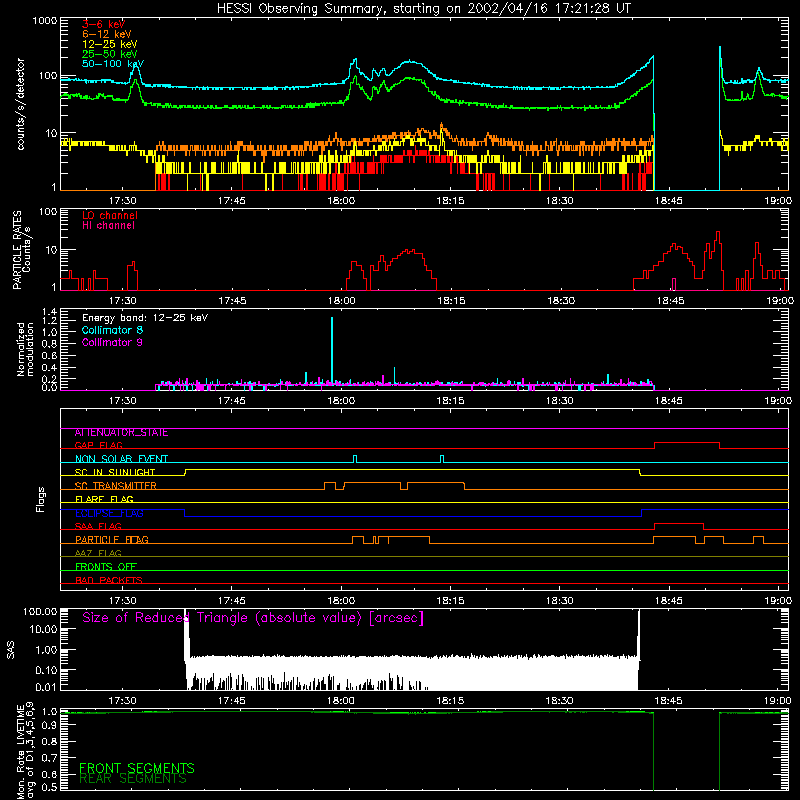This screenshot has height=800, width=800.
Task: Click the Flags axis title
Action: tap(41, 499)
